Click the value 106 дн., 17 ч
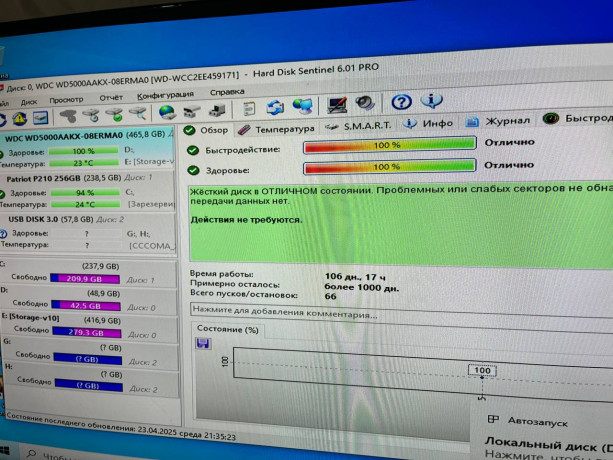613x460 pixels. point(355,277)
